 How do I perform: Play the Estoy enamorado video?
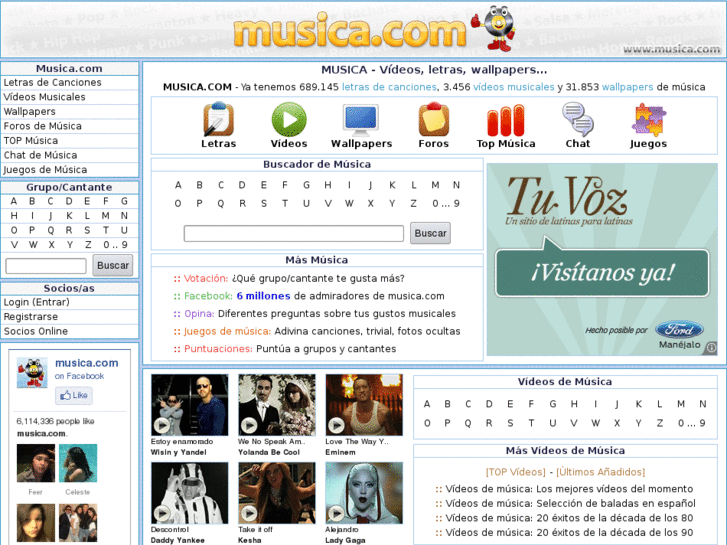pos(190,405)
